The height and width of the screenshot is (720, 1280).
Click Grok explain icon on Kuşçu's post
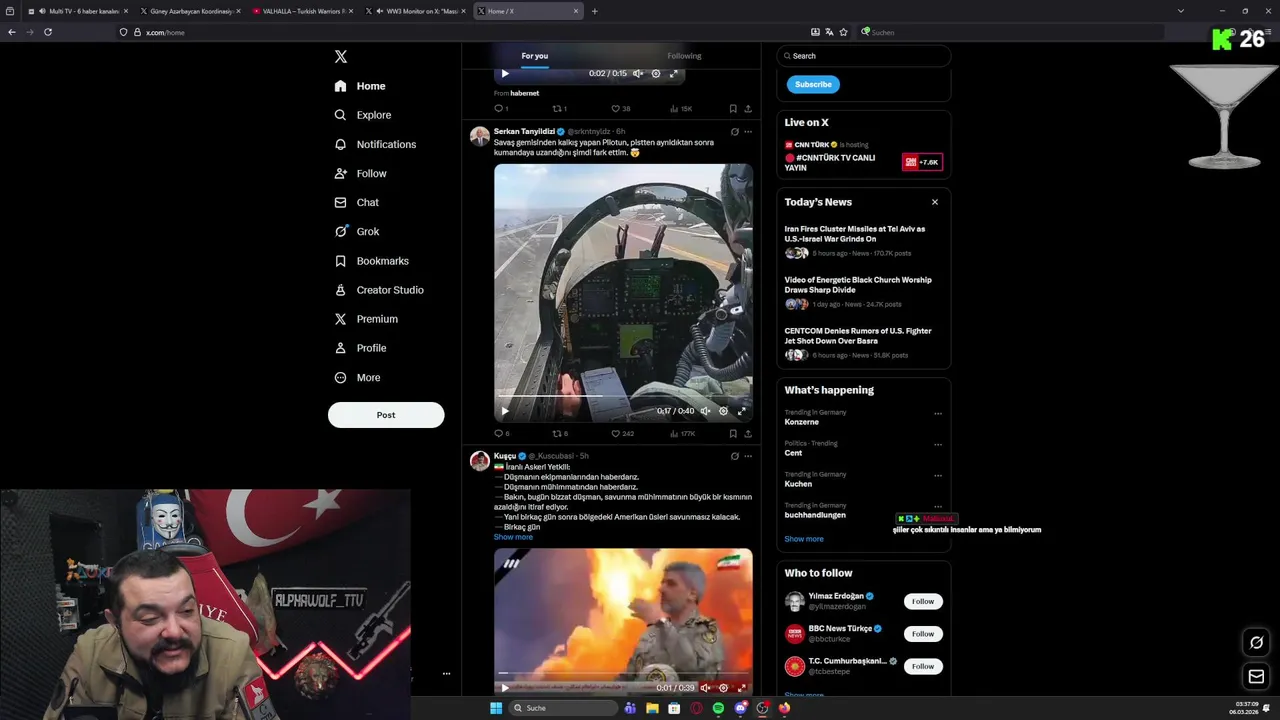pos(734,456)
